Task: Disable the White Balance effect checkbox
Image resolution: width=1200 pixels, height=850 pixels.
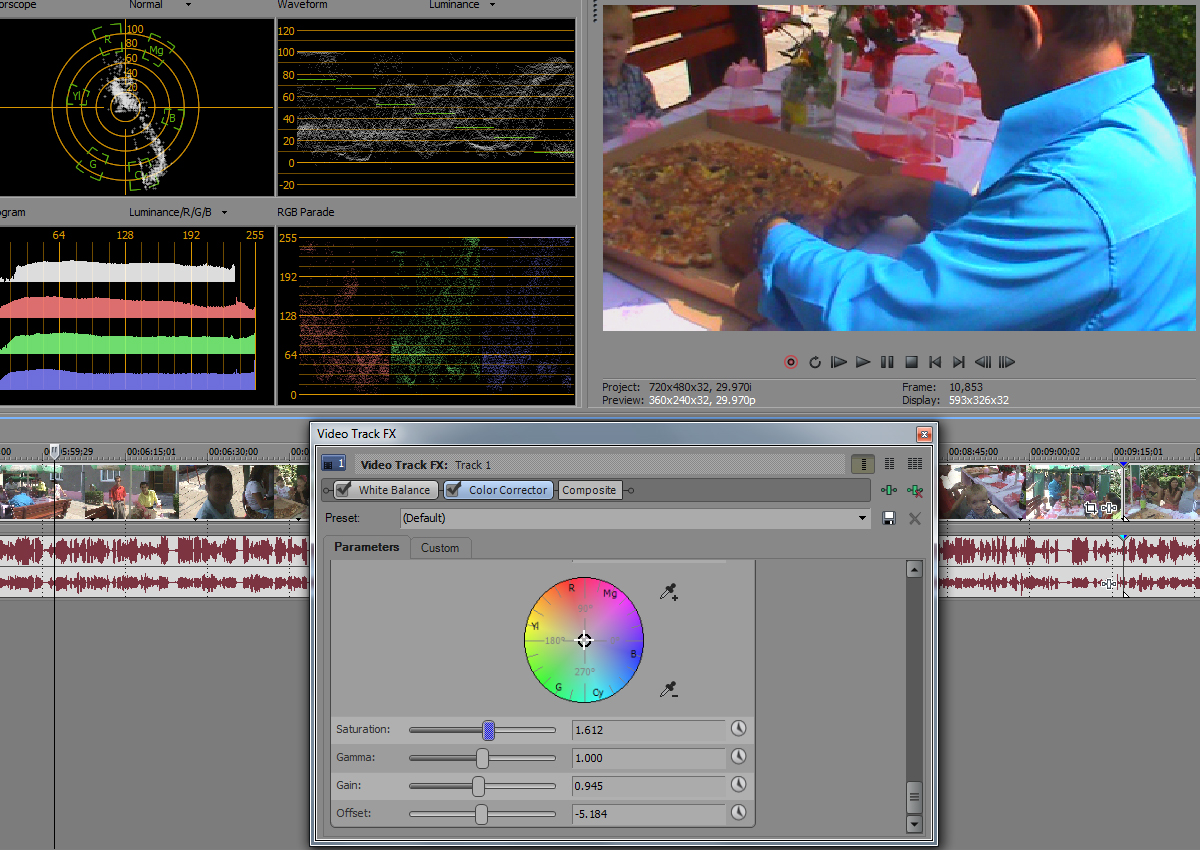Action: click(344, 490)
